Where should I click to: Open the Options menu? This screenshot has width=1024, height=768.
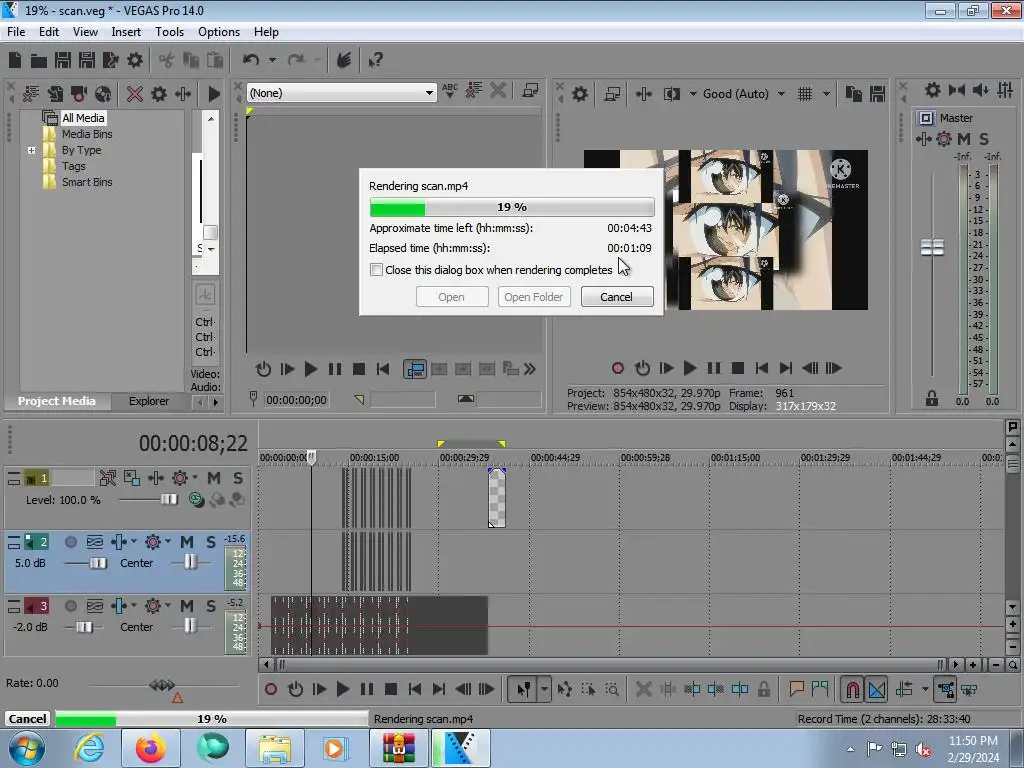219,31
